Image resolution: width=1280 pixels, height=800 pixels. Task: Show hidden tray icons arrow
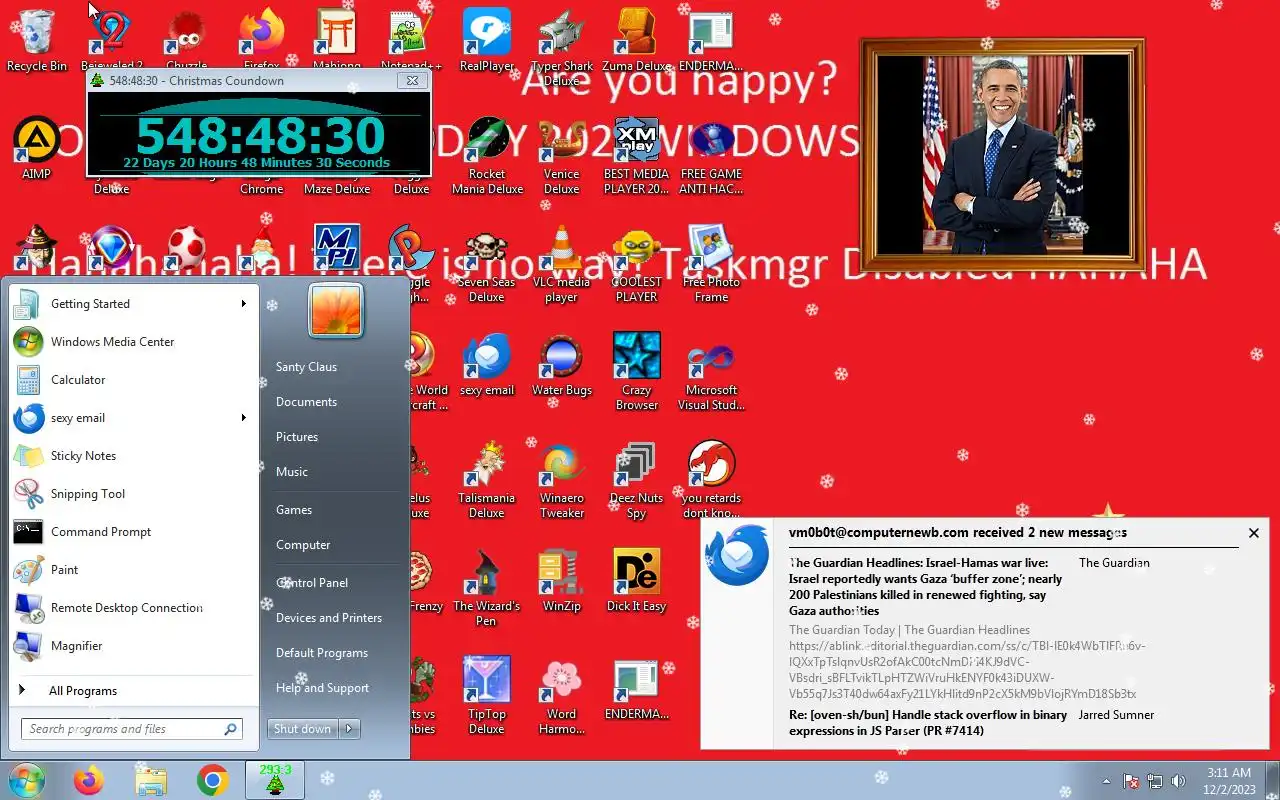click(x=1106, y=781)
